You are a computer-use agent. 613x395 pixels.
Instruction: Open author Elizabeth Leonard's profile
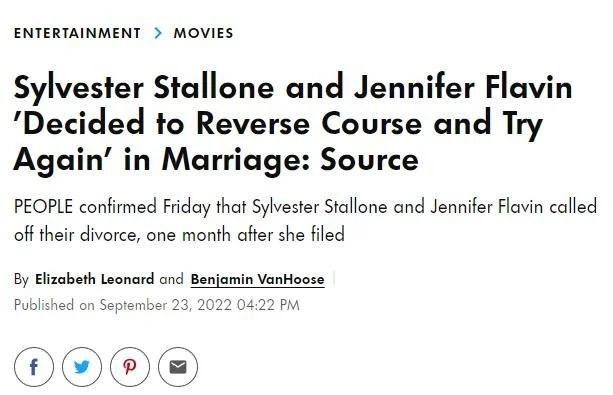[x=95, y=279]
